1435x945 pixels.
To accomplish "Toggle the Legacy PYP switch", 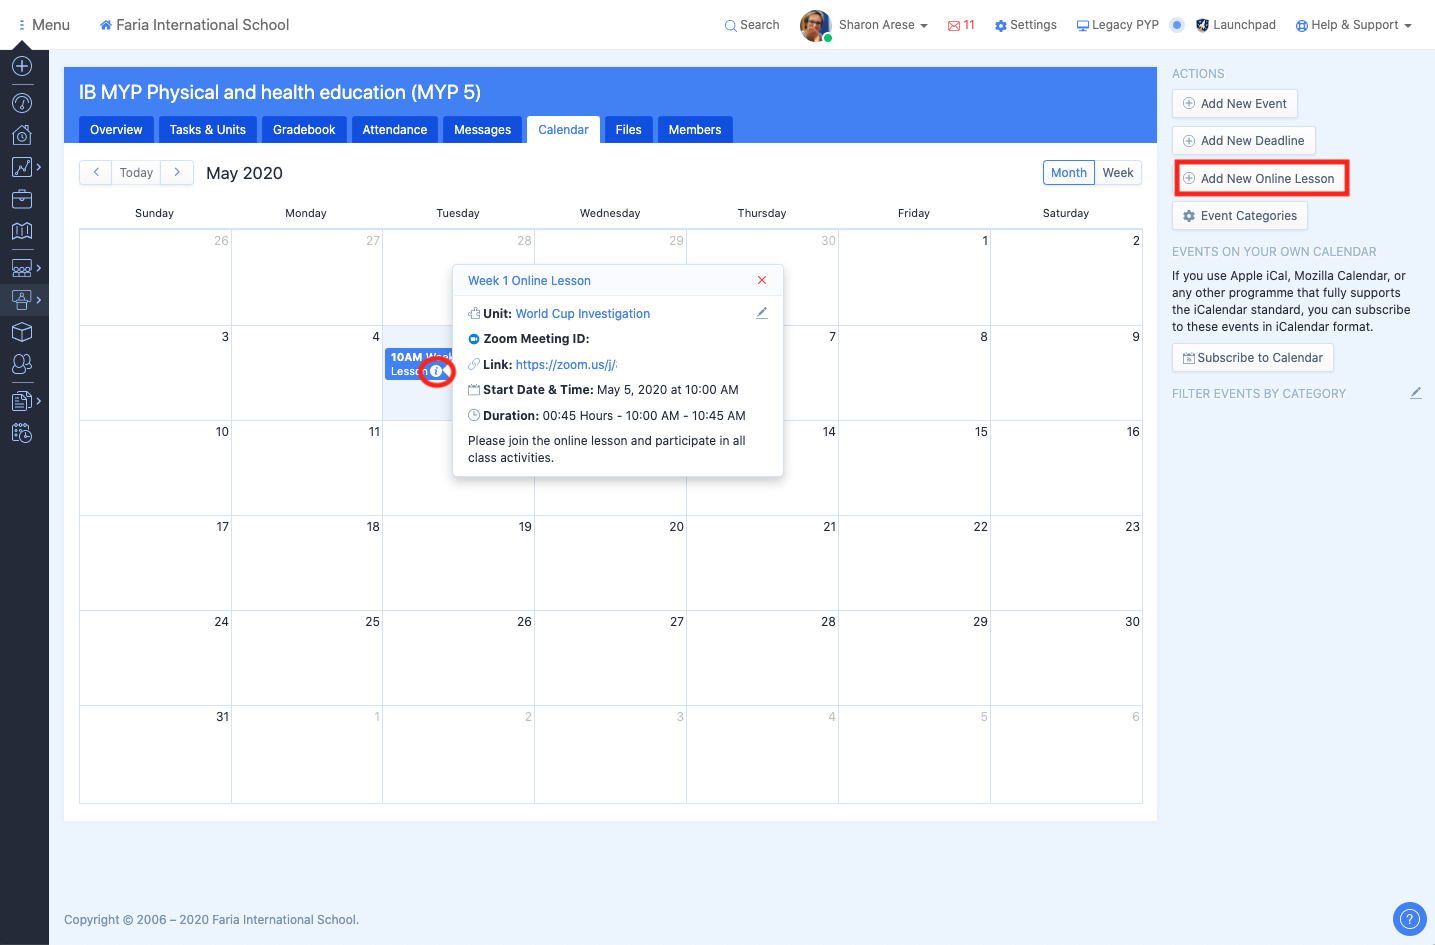I will coord(1177,25).
